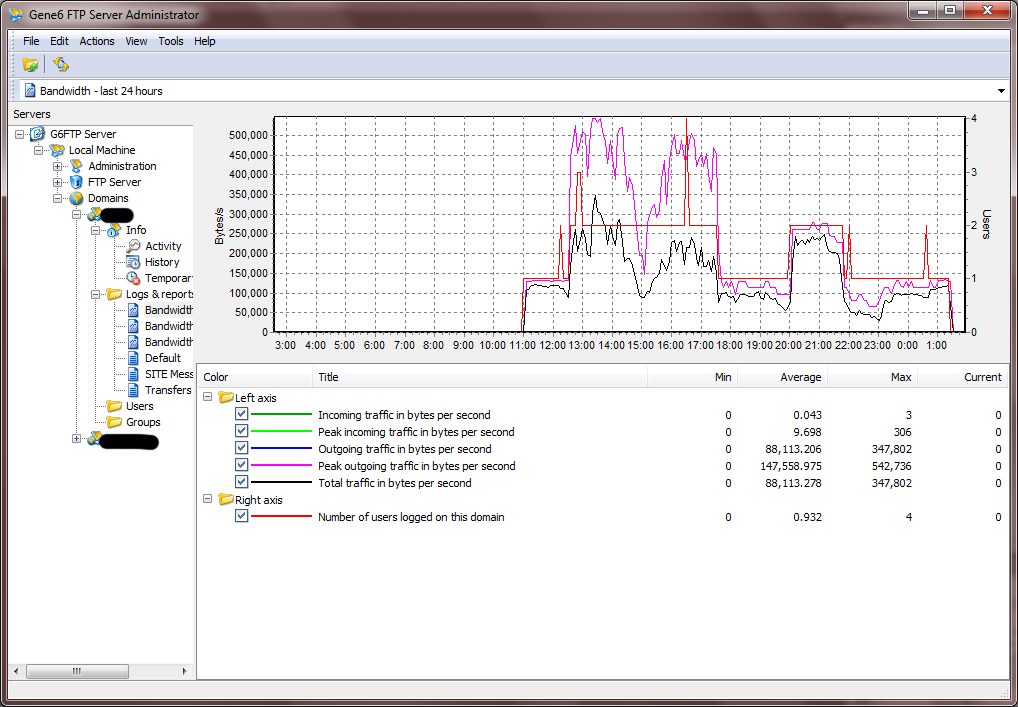Click the red Number of users color line
The height and width of the screenshot is (707, 1018).
[281, 517]
